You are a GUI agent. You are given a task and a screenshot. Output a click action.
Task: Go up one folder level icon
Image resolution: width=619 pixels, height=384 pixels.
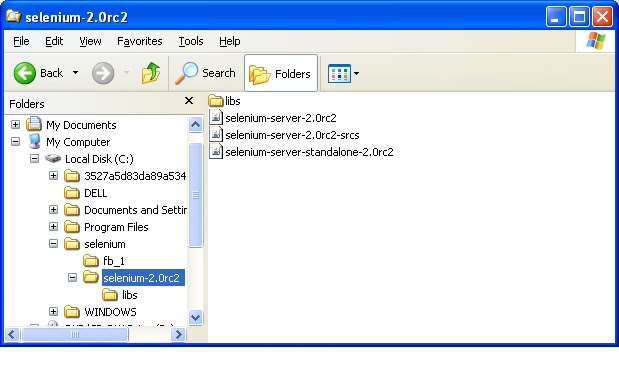[x=151, y=73]
